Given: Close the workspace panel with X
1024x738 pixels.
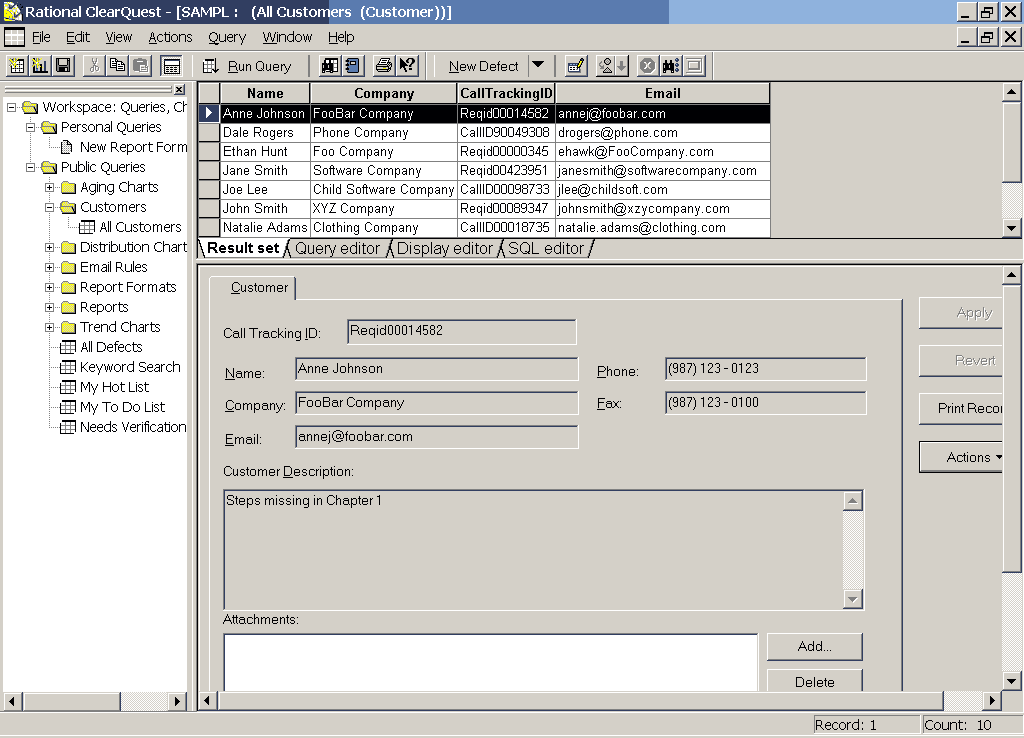Looking at the screenshot, I should (x=180, y=89).
